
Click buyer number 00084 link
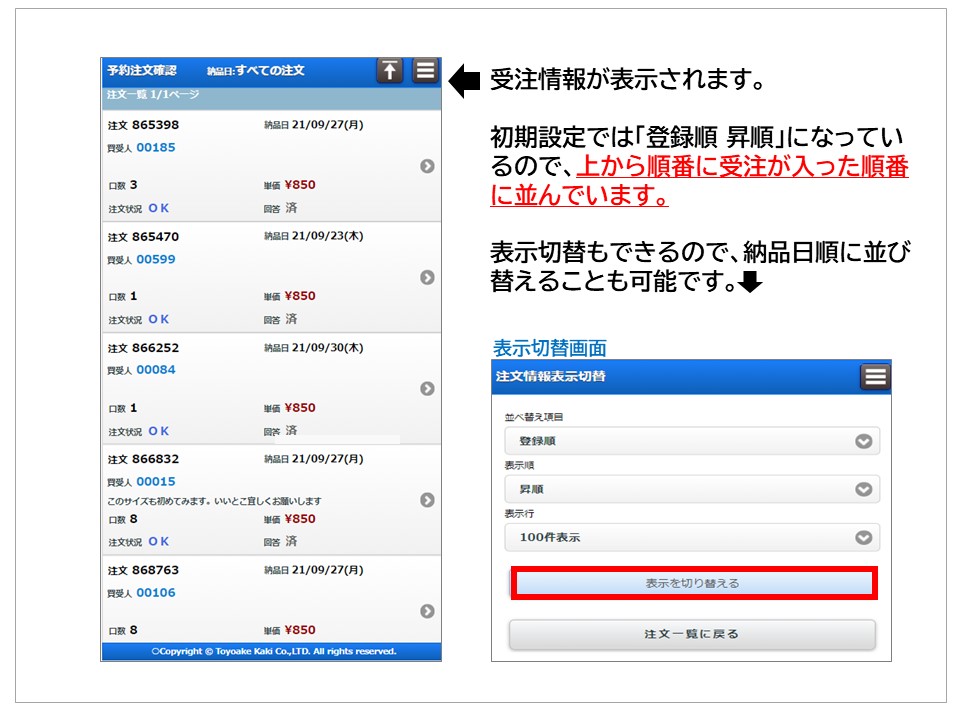[x=155, y=370]
